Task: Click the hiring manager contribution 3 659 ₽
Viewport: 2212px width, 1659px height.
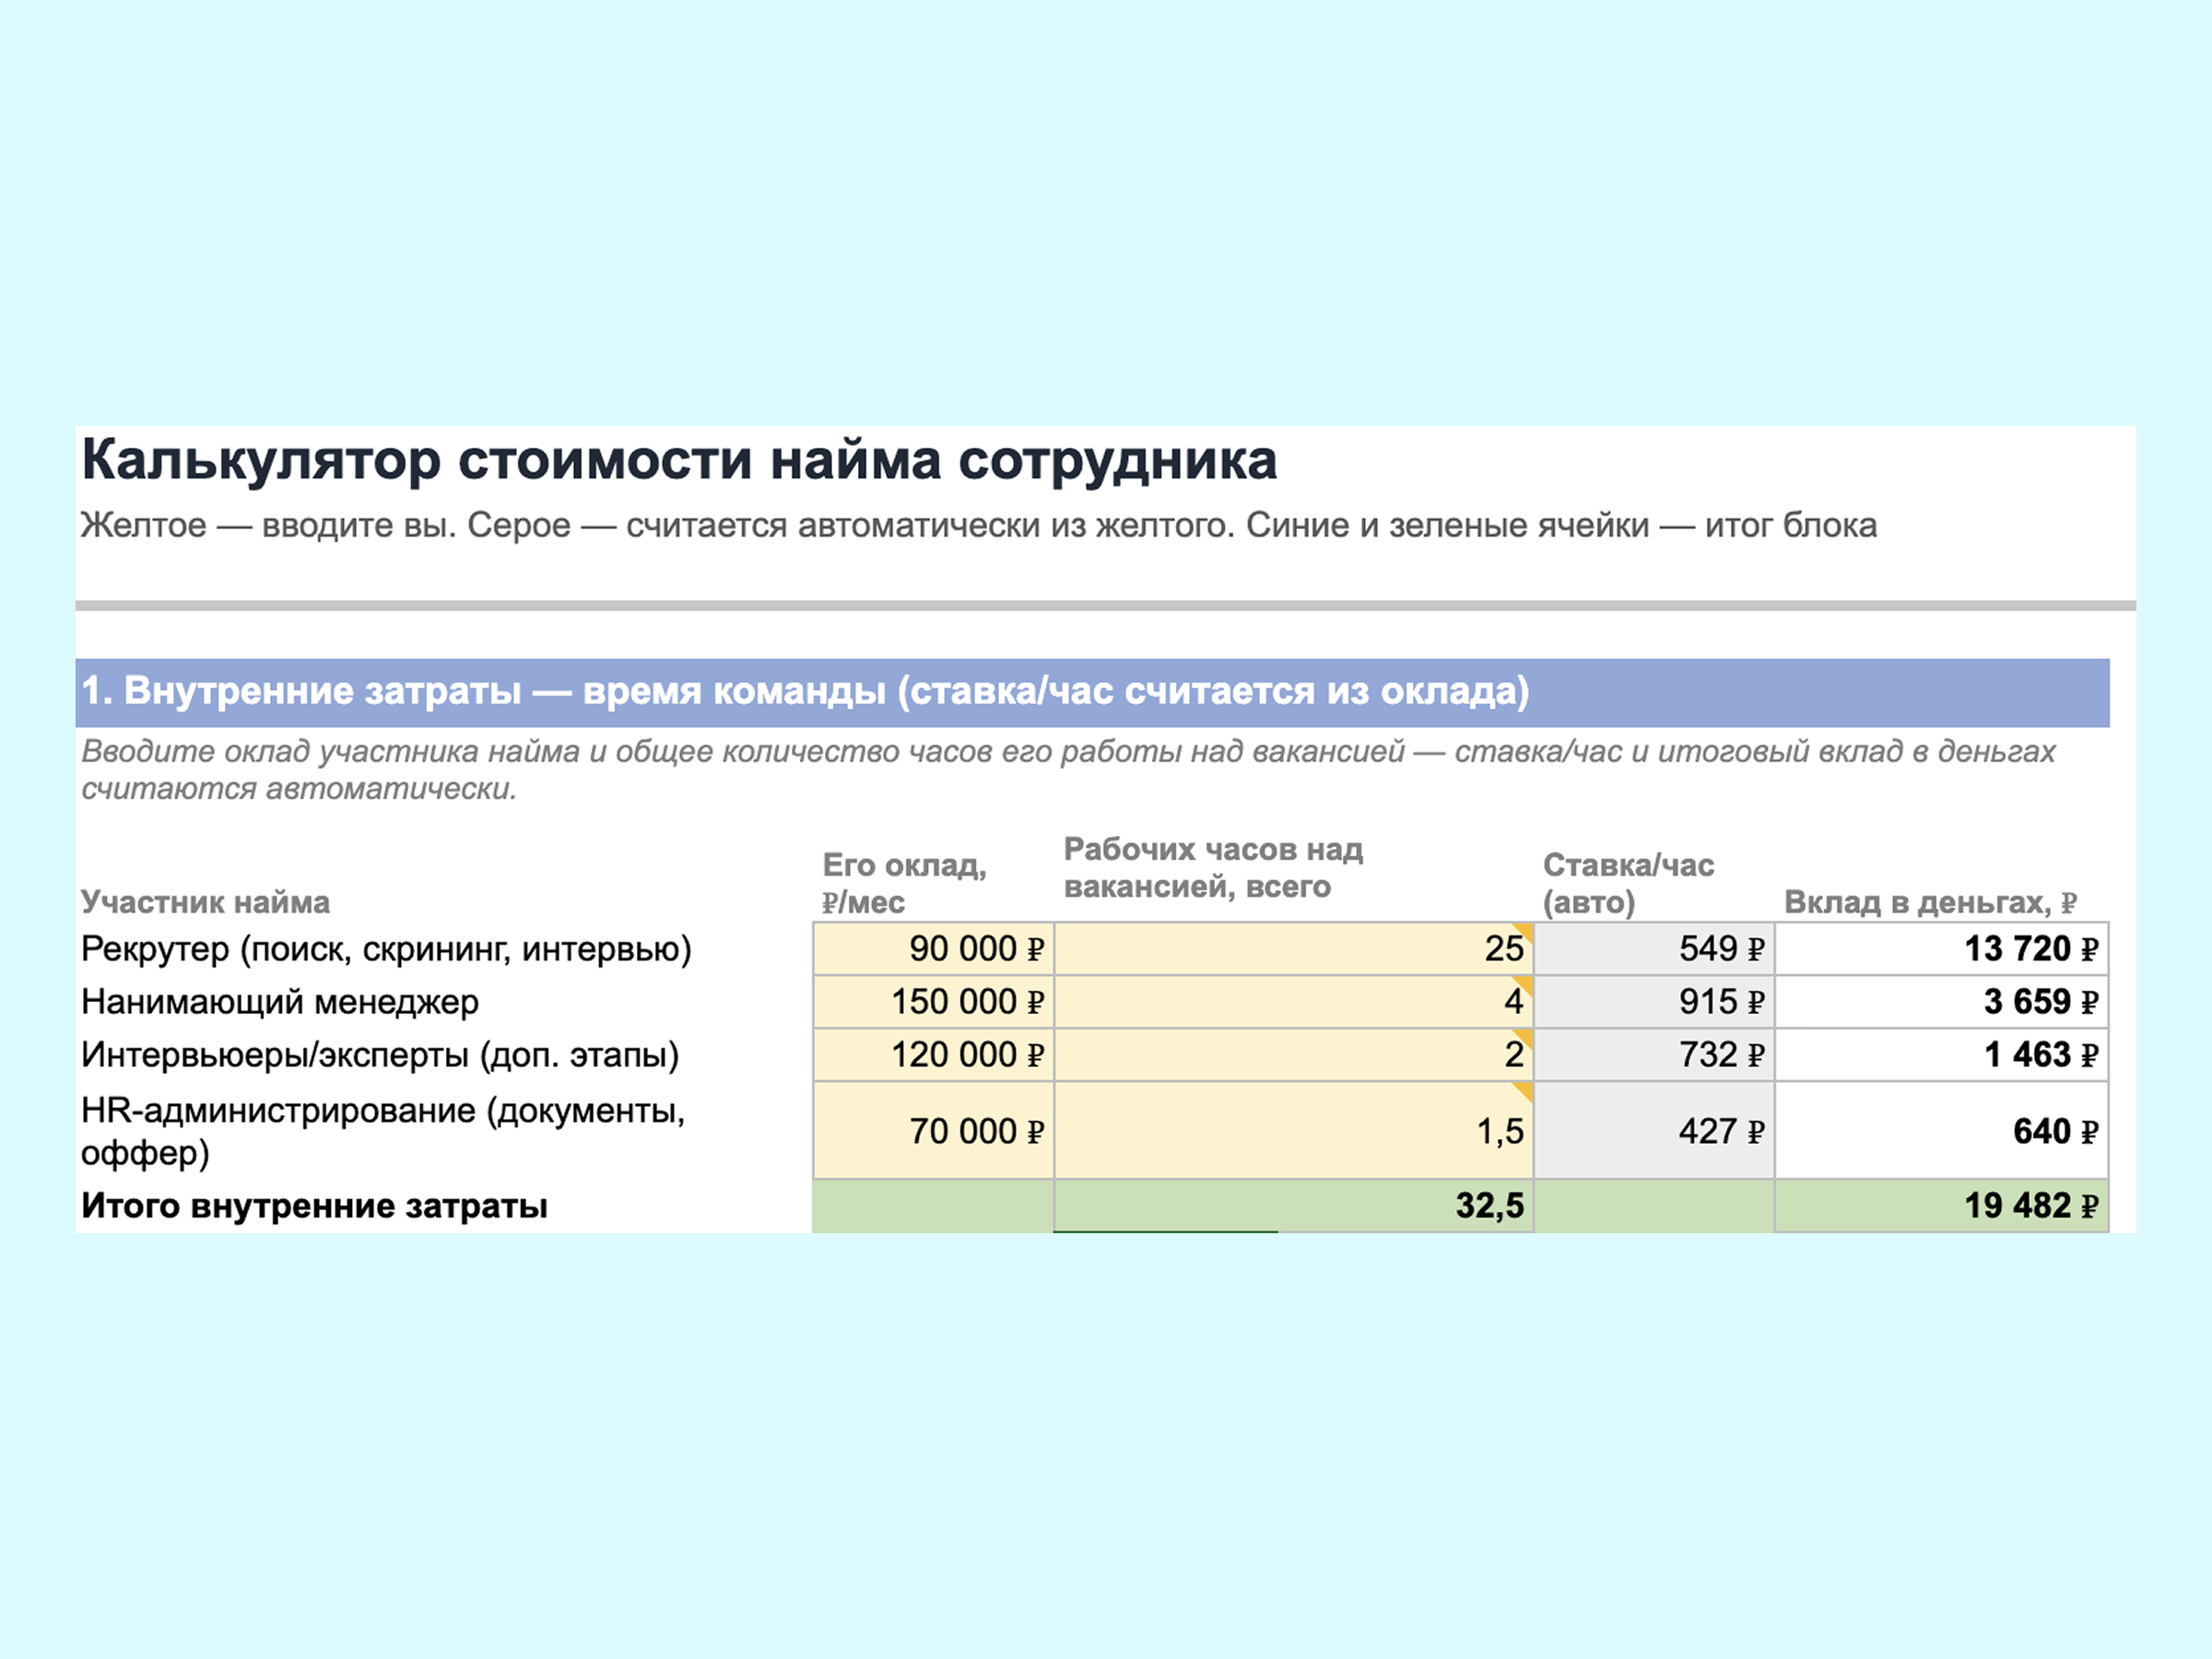Action: [1942, 1001]
